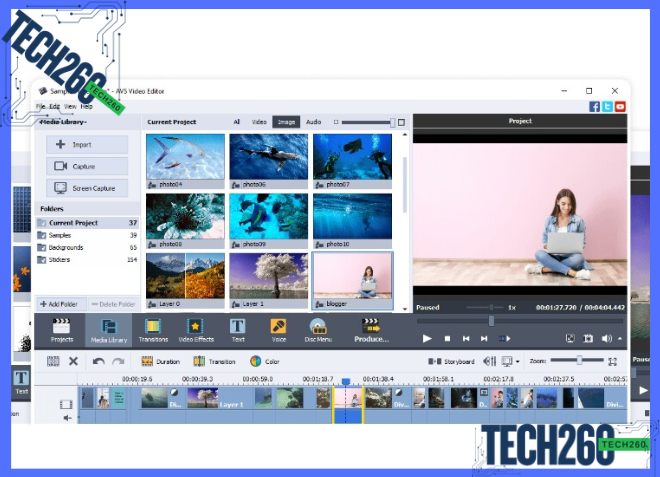Select the Text tool in the toolbar
The height and width of the screenshot is (477, 660).
(237, 329)
